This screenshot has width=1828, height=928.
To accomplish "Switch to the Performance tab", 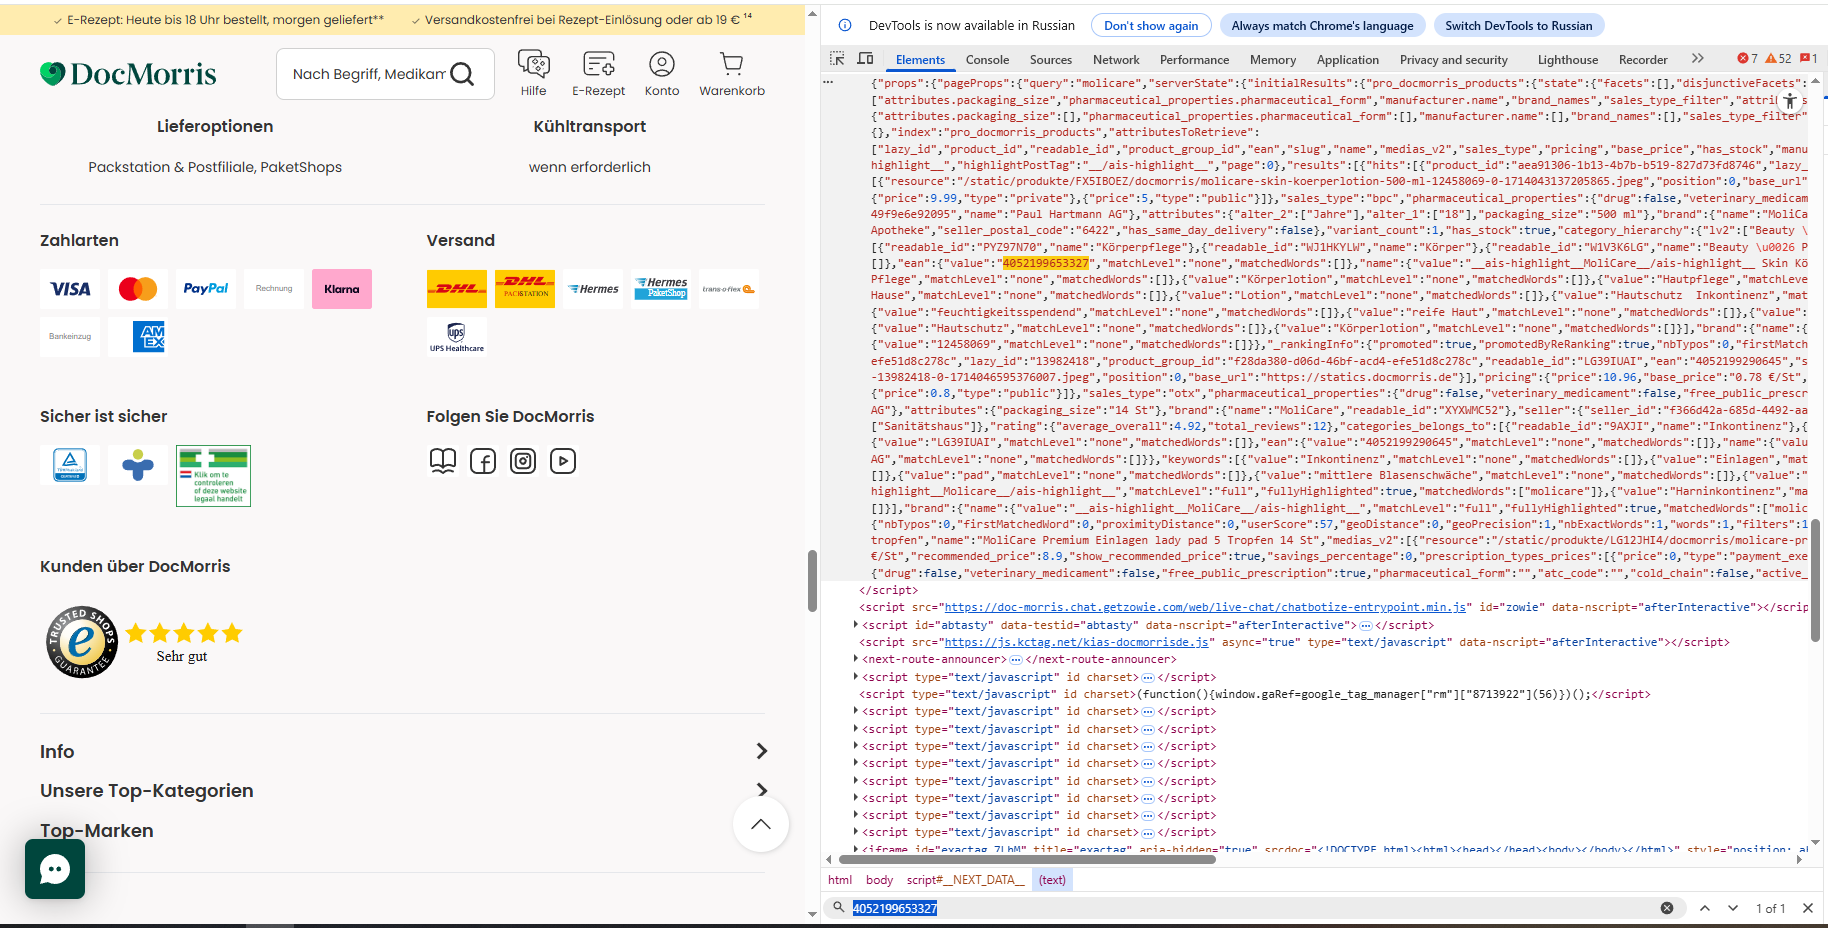I will click(1194, 60).
